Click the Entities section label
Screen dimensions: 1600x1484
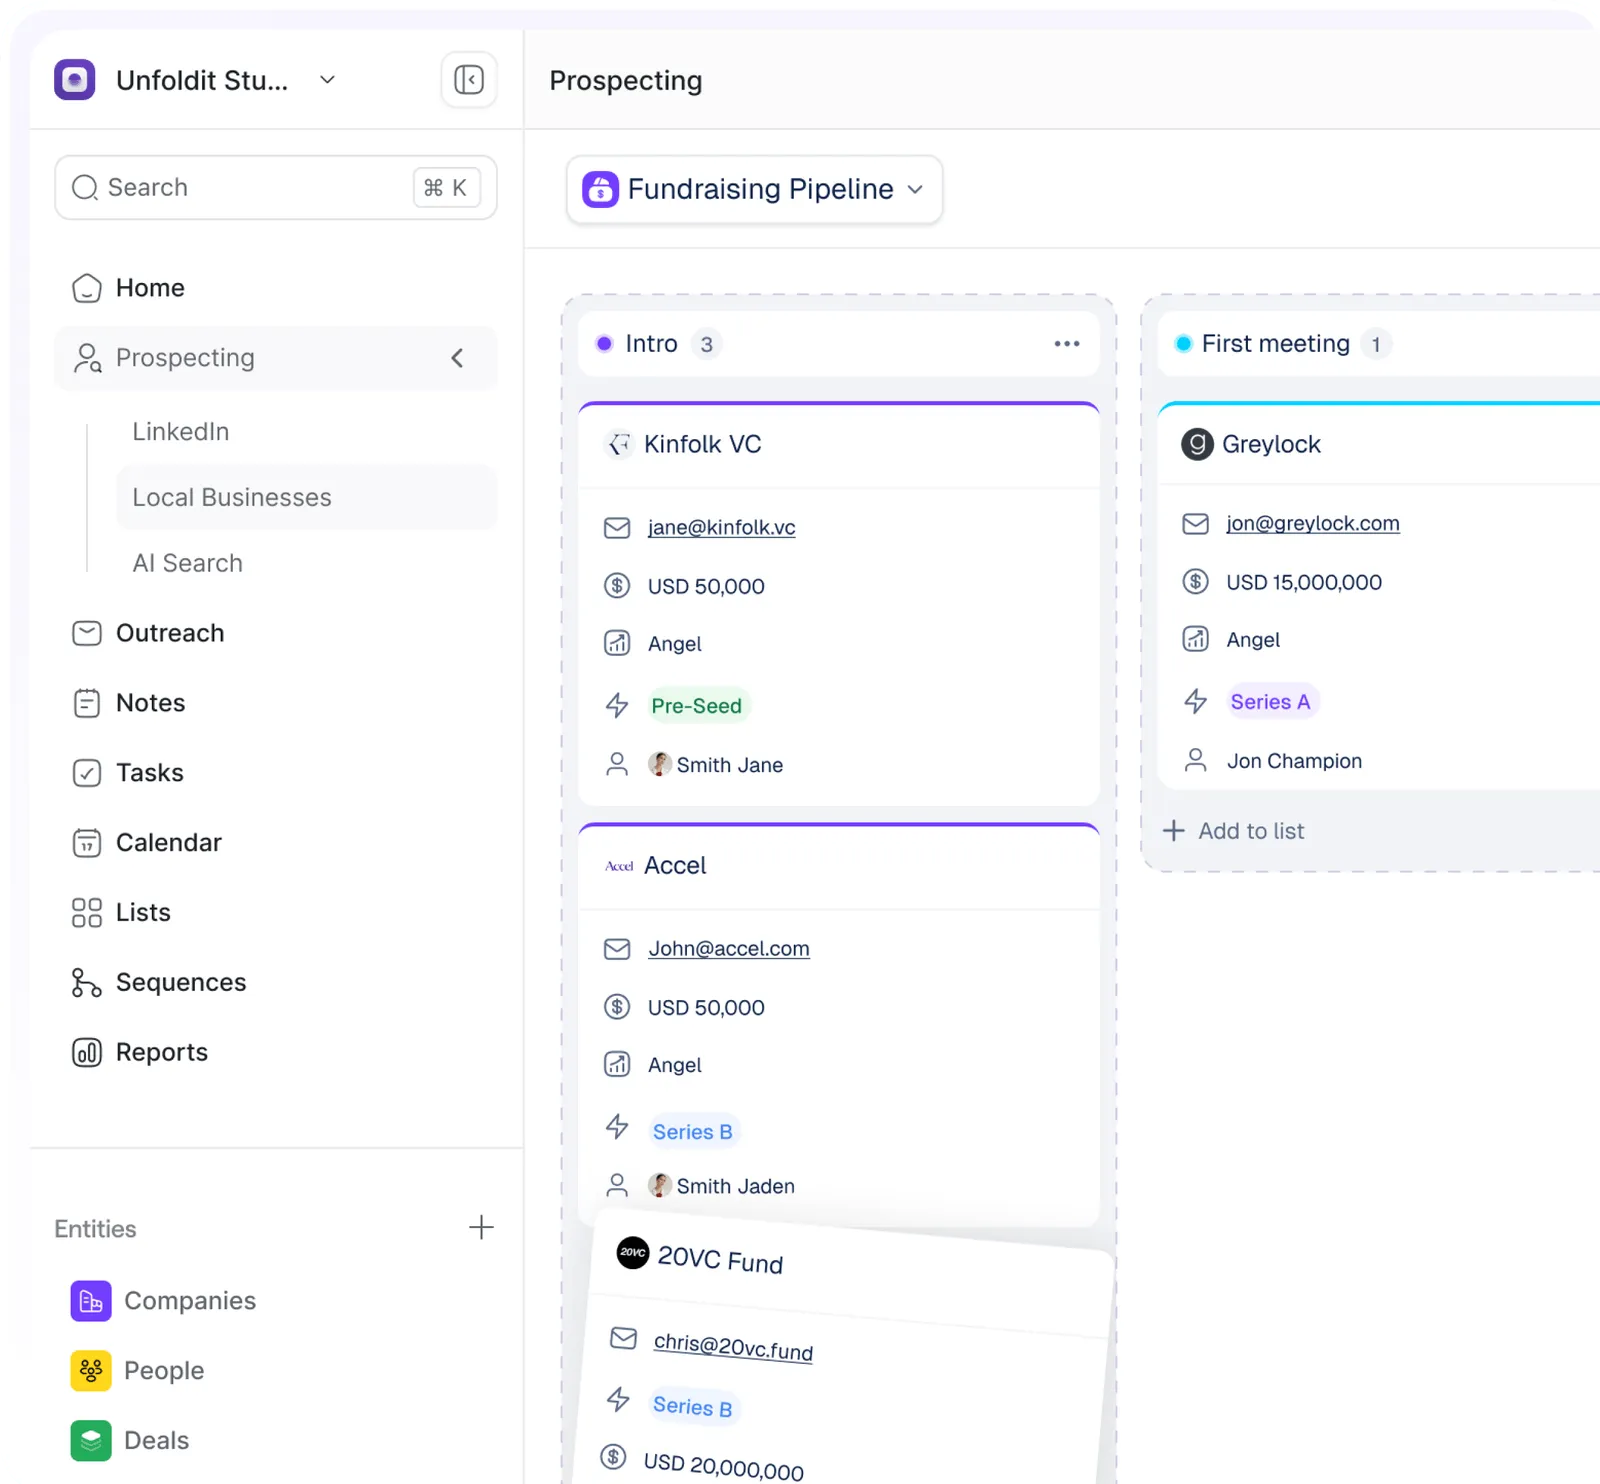[x=96, y=1229]
